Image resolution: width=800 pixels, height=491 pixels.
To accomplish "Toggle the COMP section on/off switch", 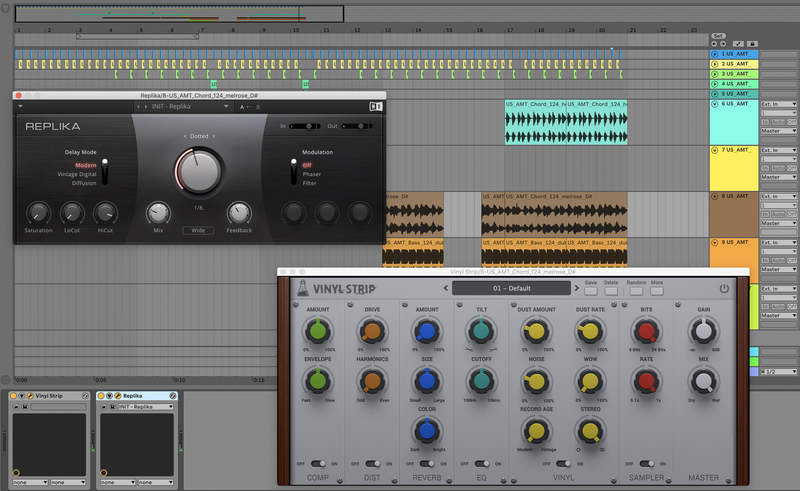I will tap(318, 463).
